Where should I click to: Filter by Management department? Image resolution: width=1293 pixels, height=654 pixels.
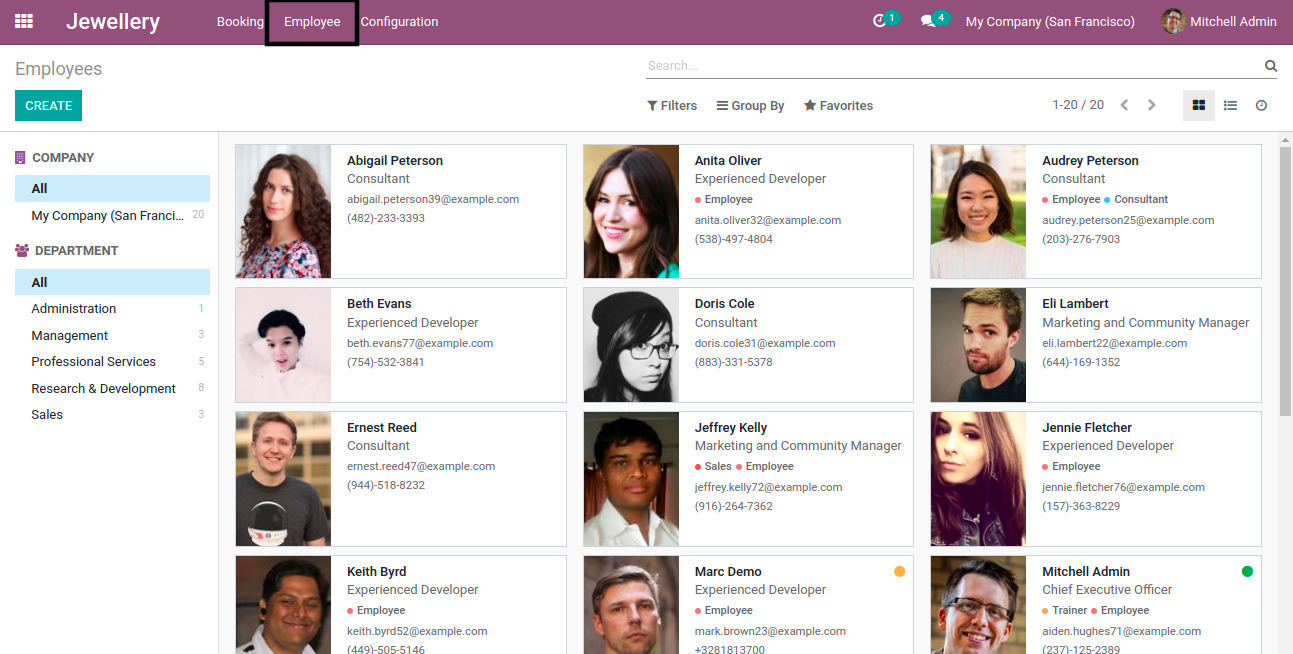click(112, 335)
